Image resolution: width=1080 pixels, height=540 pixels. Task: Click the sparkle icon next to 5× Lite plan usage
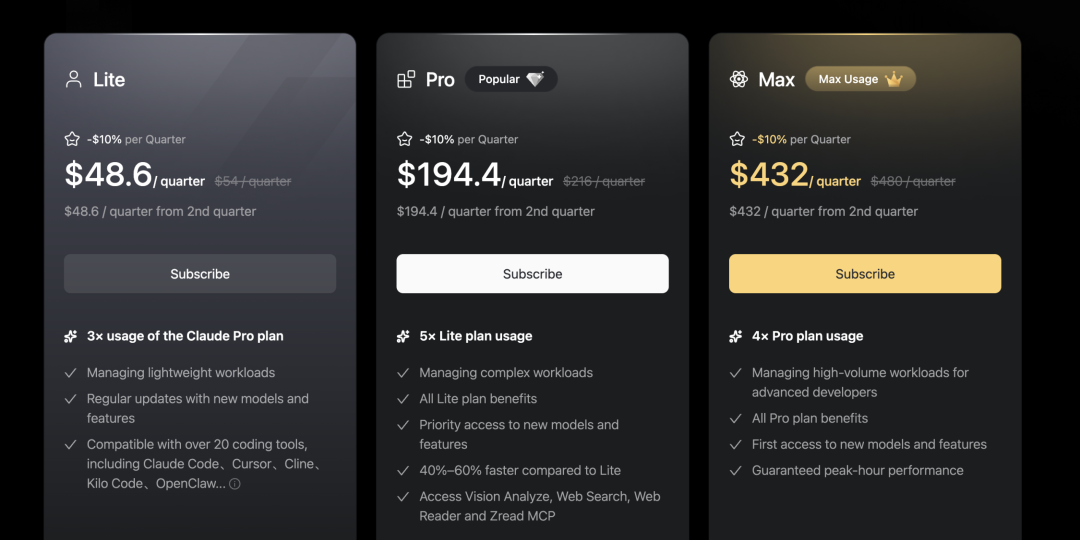tap(403, 337)
